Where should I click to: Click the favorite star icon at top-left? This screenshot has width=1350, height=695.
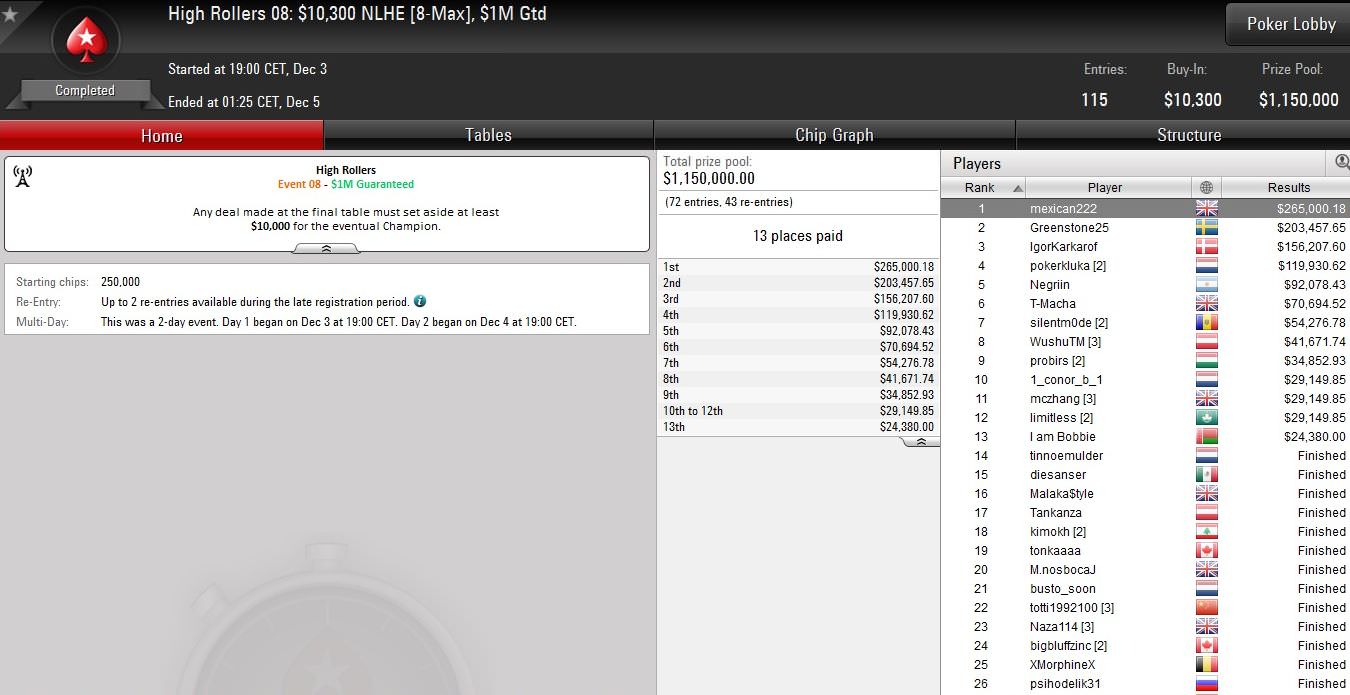click(x=10, y=14)
